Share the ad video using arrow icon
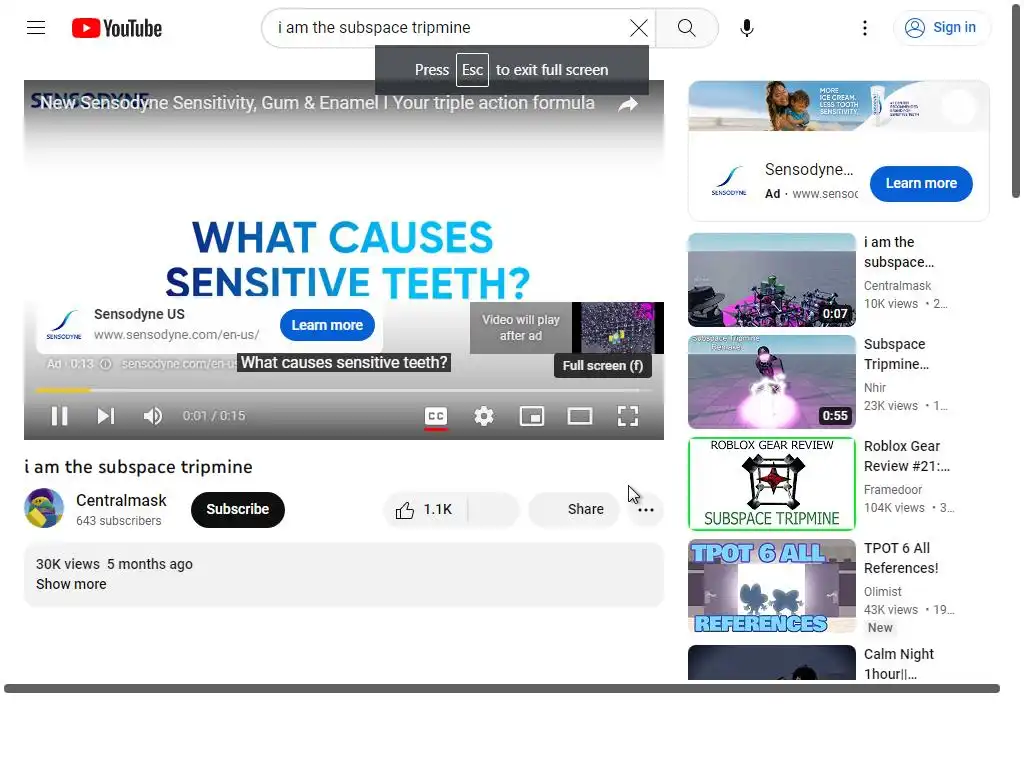 click(x=628, y=104)
